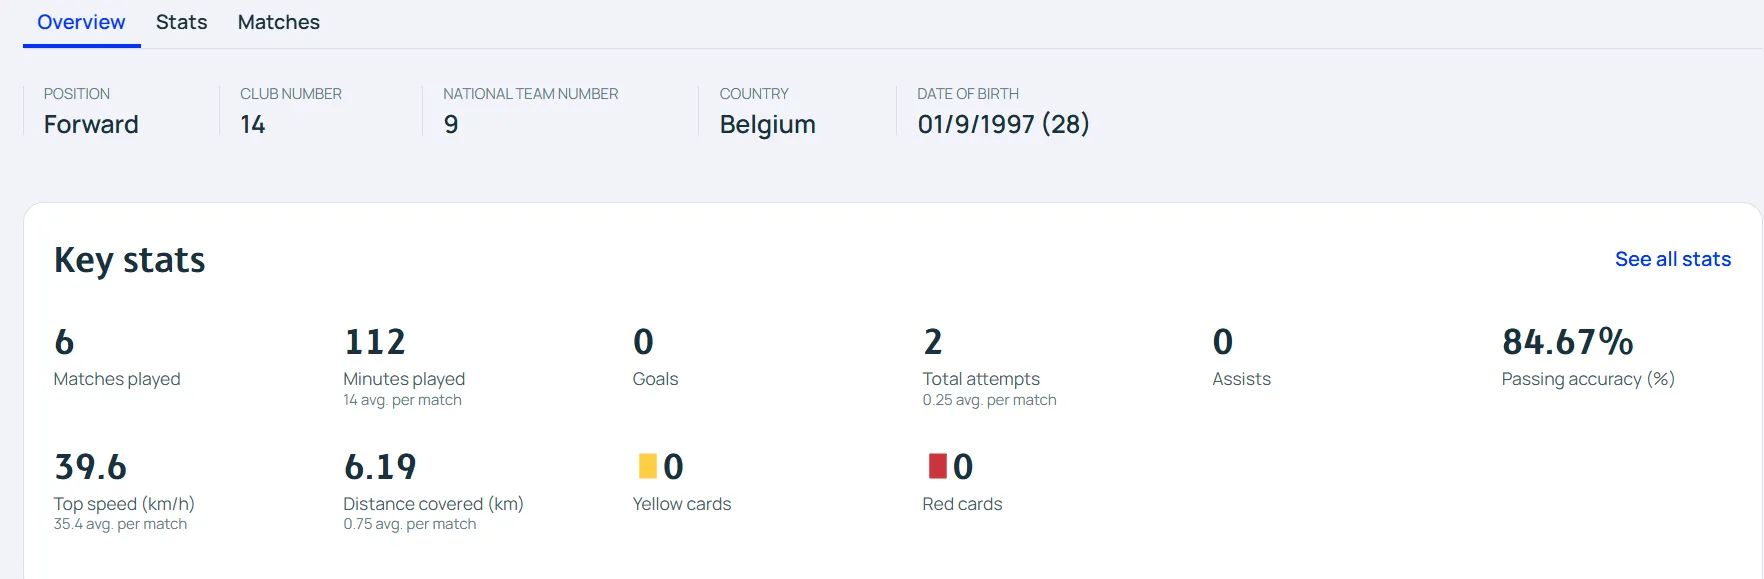
Task: Click the Matches played stat label
Action: [117, 379]
